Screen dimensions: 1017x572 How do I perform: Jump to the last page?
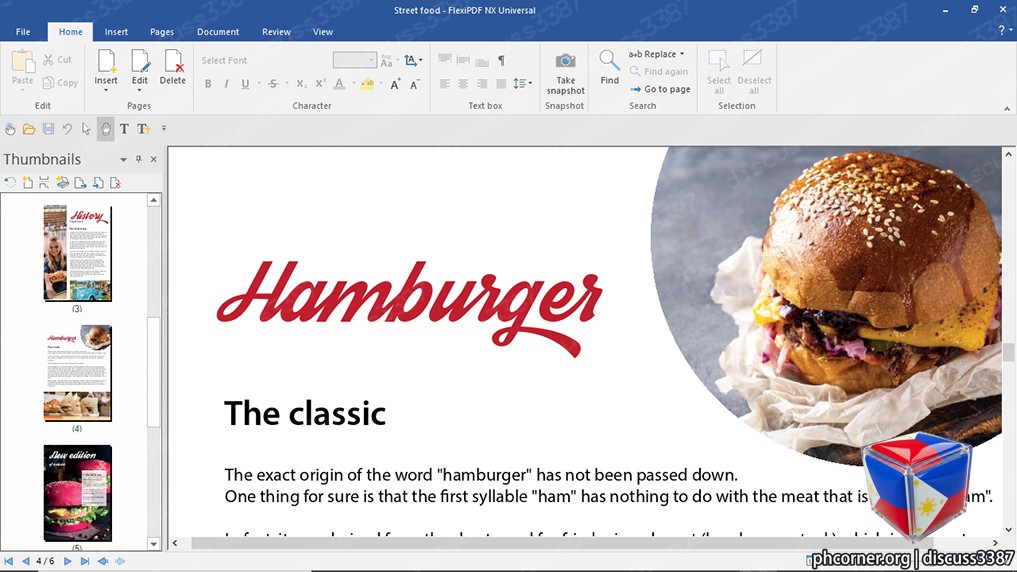coord(85,561)
